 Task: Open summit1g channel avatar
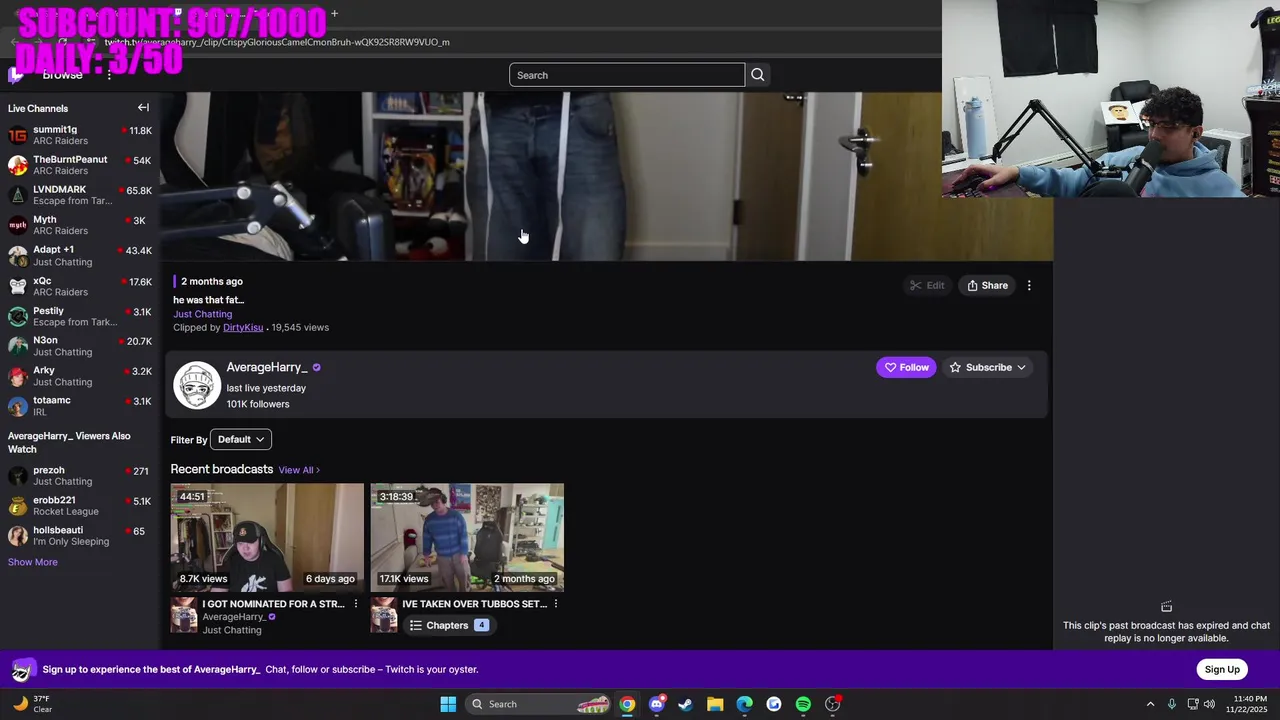17,136
